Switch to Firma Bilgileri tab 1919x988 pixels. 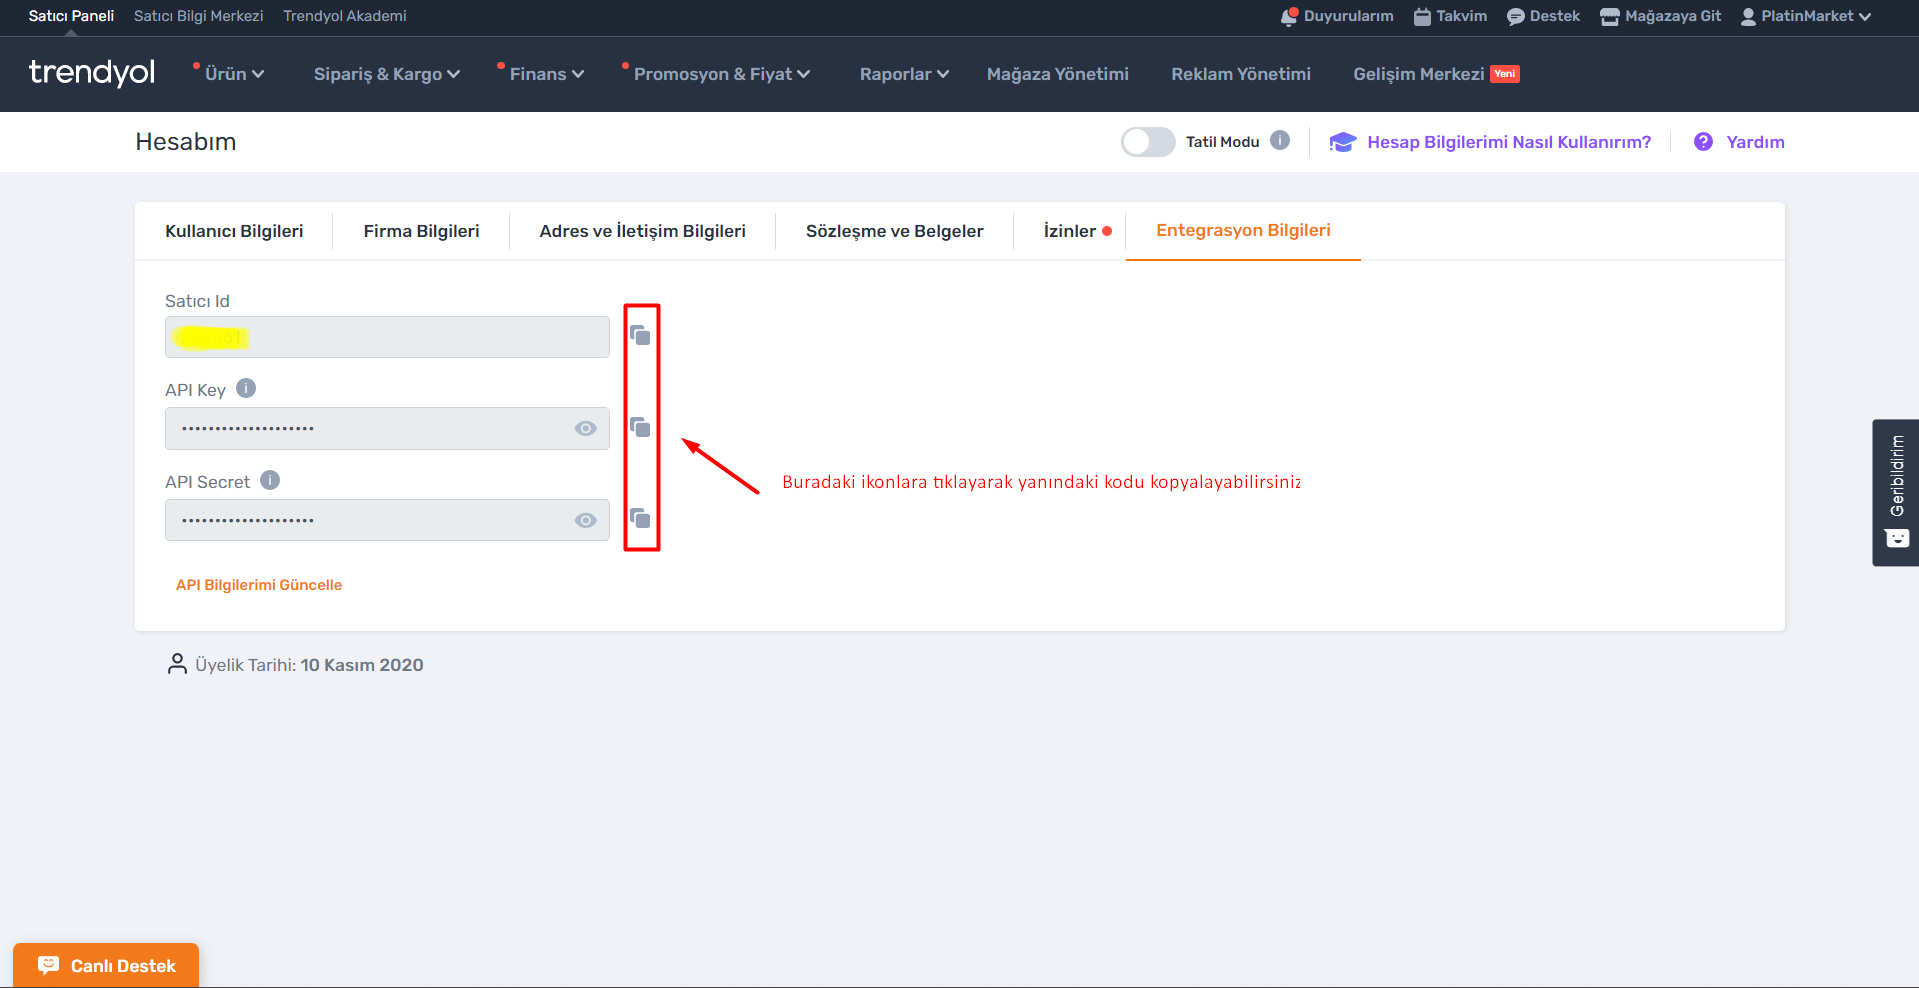click(x=421, y=231)
